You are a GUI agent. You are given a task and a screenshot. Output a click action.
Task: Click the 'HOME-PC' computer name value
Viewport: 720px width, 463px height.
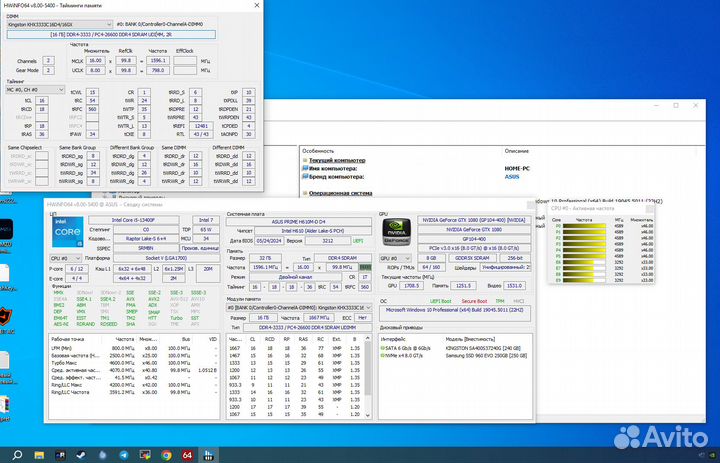(517, 169)
